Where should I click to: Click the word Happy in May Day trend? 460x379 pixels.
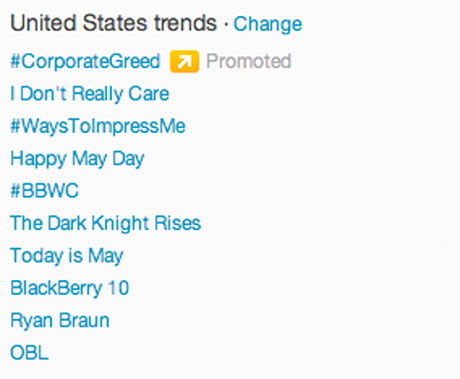(x=38, y=159)
